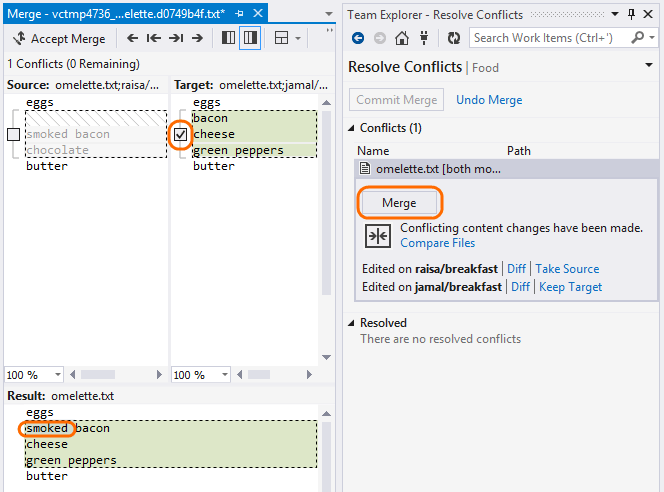Image resolution: width=664 pixels, height=492 pixels.
Task: Click the view layout icon
Action: tap(281, 38)
